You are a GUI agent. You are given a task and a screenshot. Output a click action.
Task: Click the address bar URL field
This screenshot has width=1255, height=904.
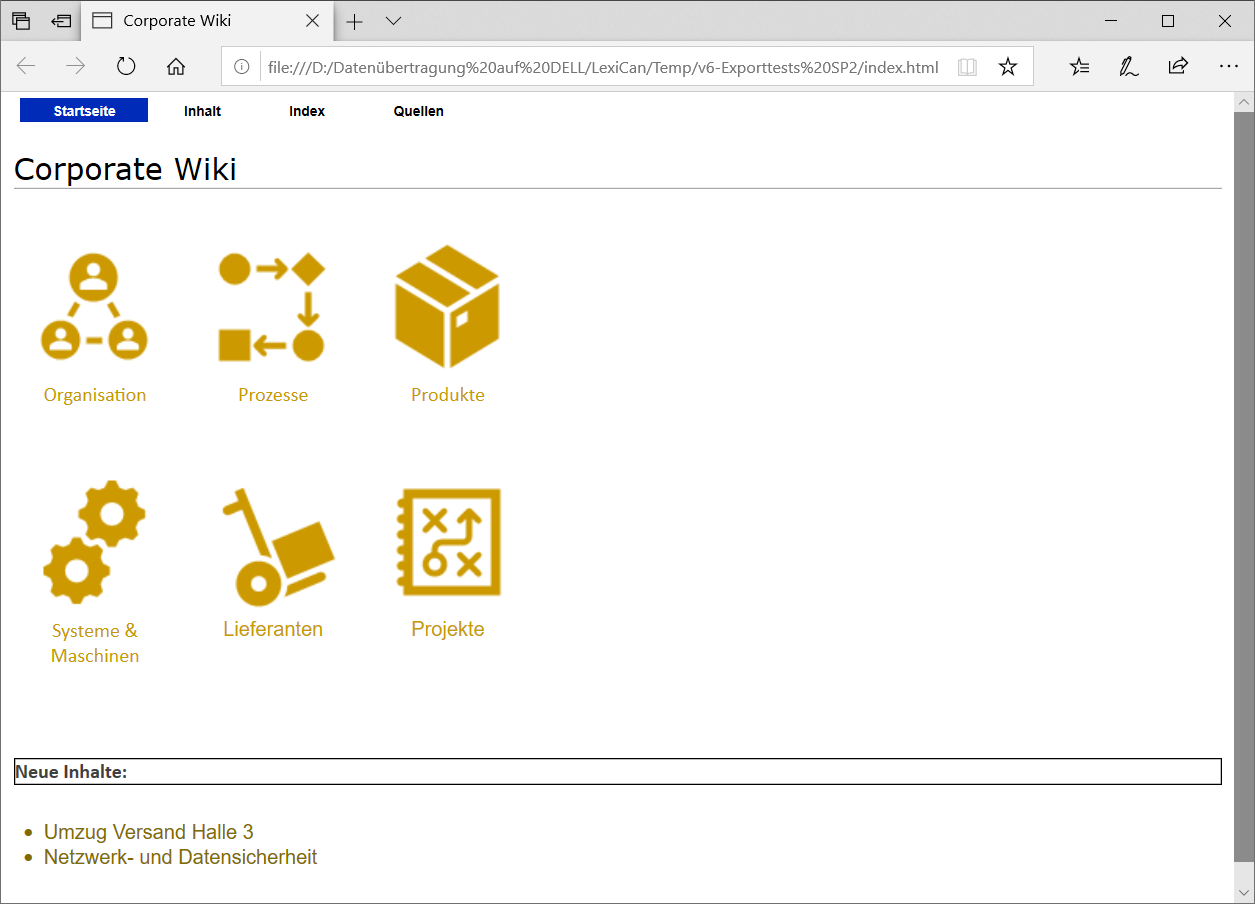click(x=600, y=67)
